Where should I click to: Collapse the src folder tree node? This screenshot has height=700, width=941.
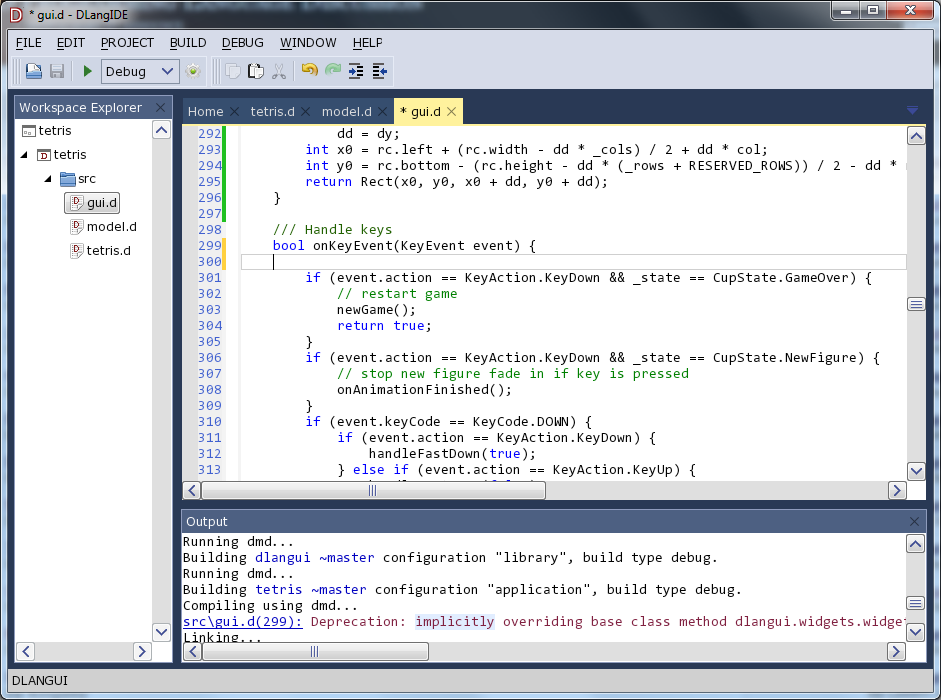click(47, 179)
